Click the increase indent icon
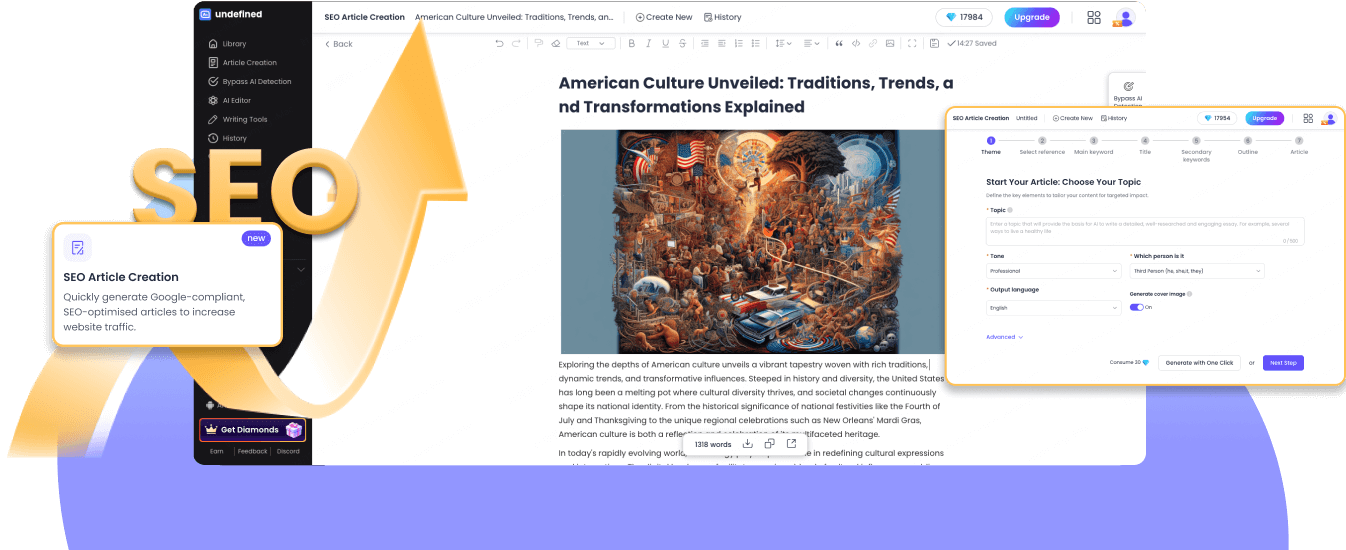The height and width of the screenshot is (550, 1346). (x=721, y=43)
